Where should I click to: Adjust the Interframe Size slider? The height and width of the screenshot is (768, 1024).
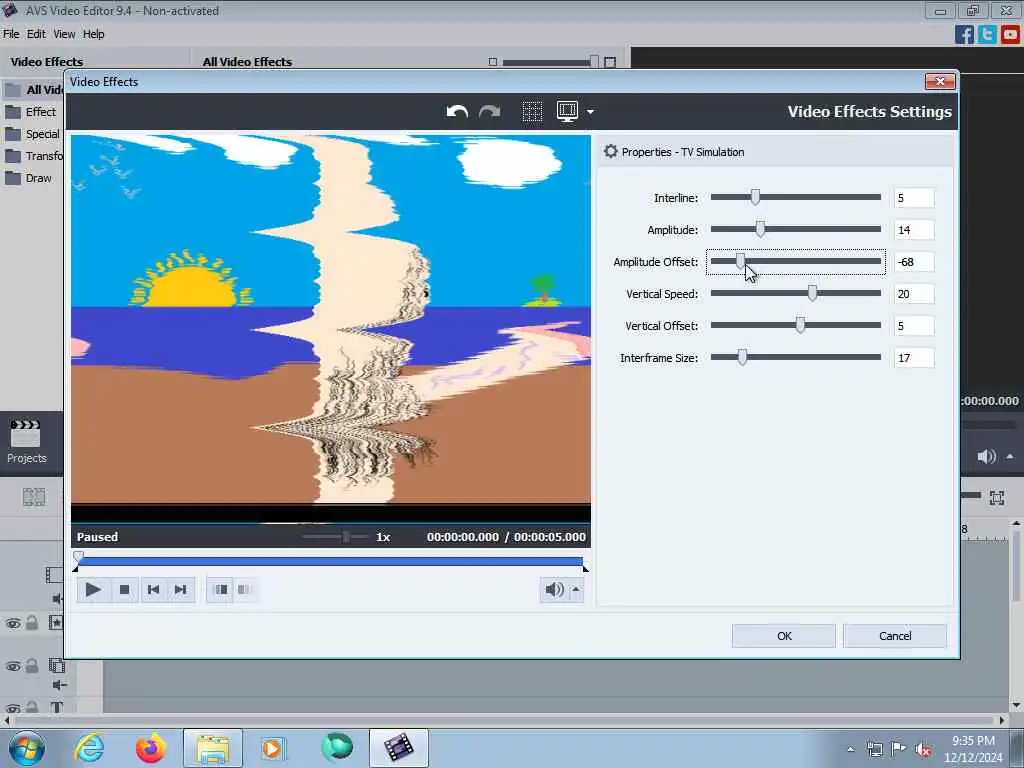(x=742, y=357)
